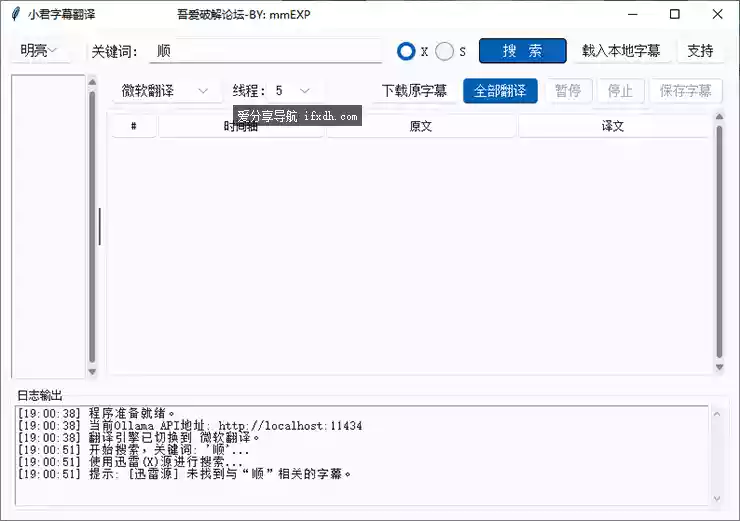Click into the 关键词 keyword input field
This screenshot has width=740, height=521.
[265, 51]
